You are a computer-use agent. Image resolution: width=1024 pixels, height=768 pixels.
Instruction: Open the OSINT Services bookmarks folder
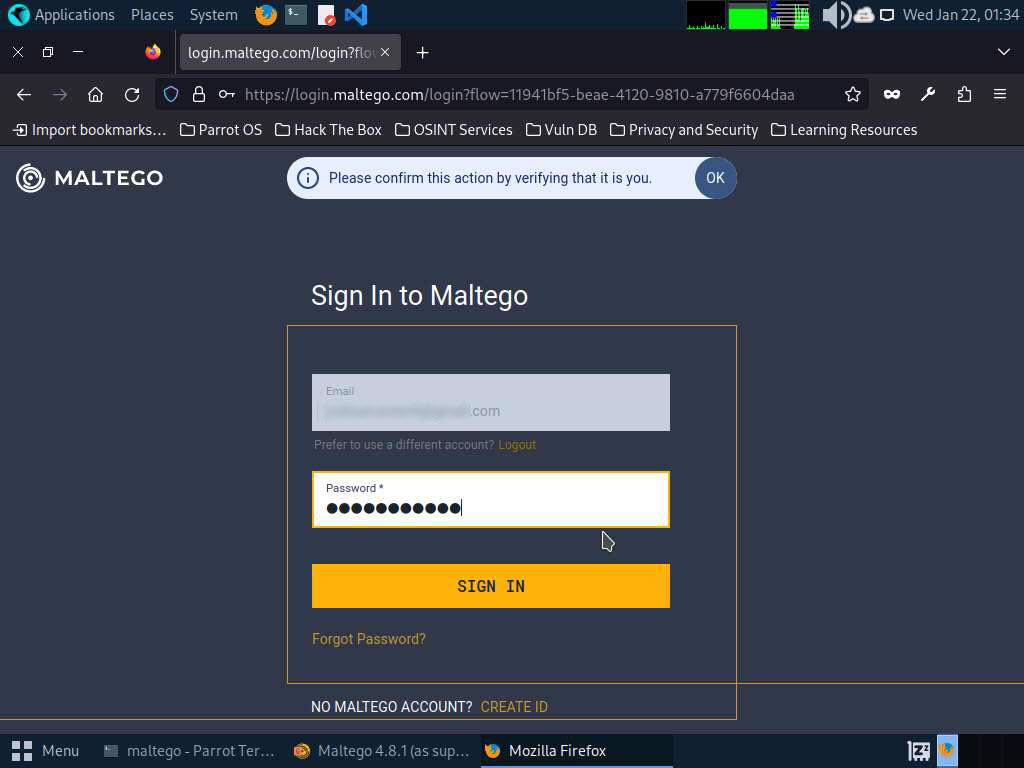pyautogui.click(x=454, y=130)
